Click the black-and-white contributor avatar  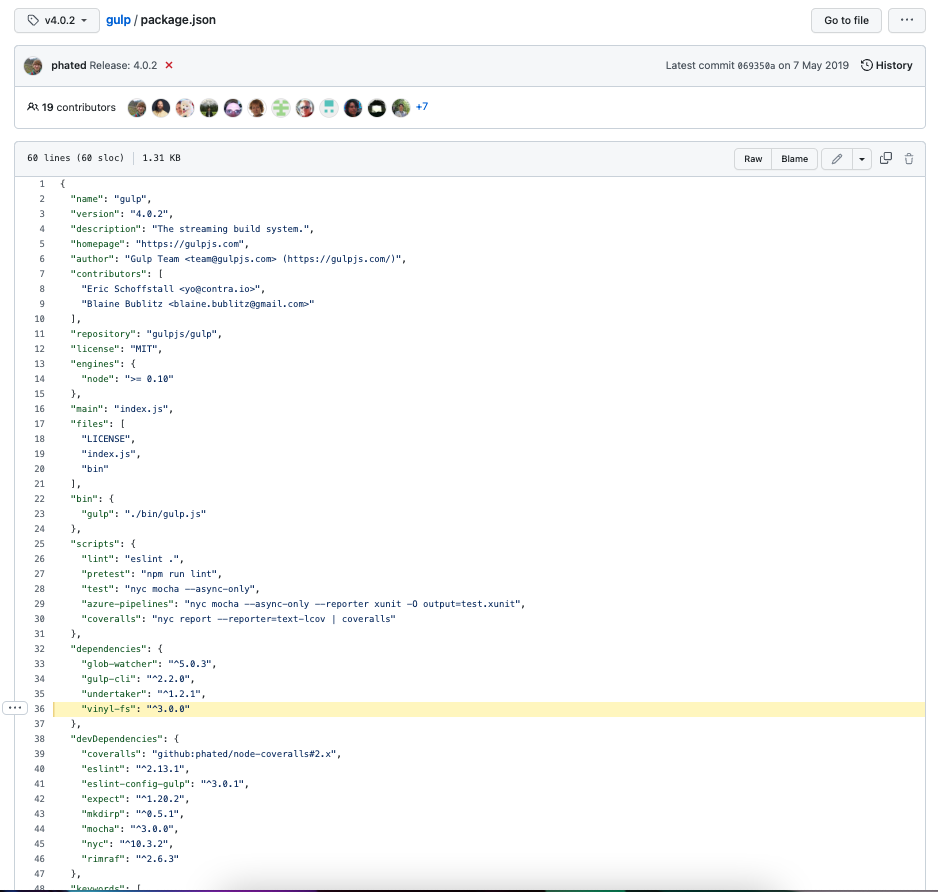pyautogui.click(x=377, y=108)
